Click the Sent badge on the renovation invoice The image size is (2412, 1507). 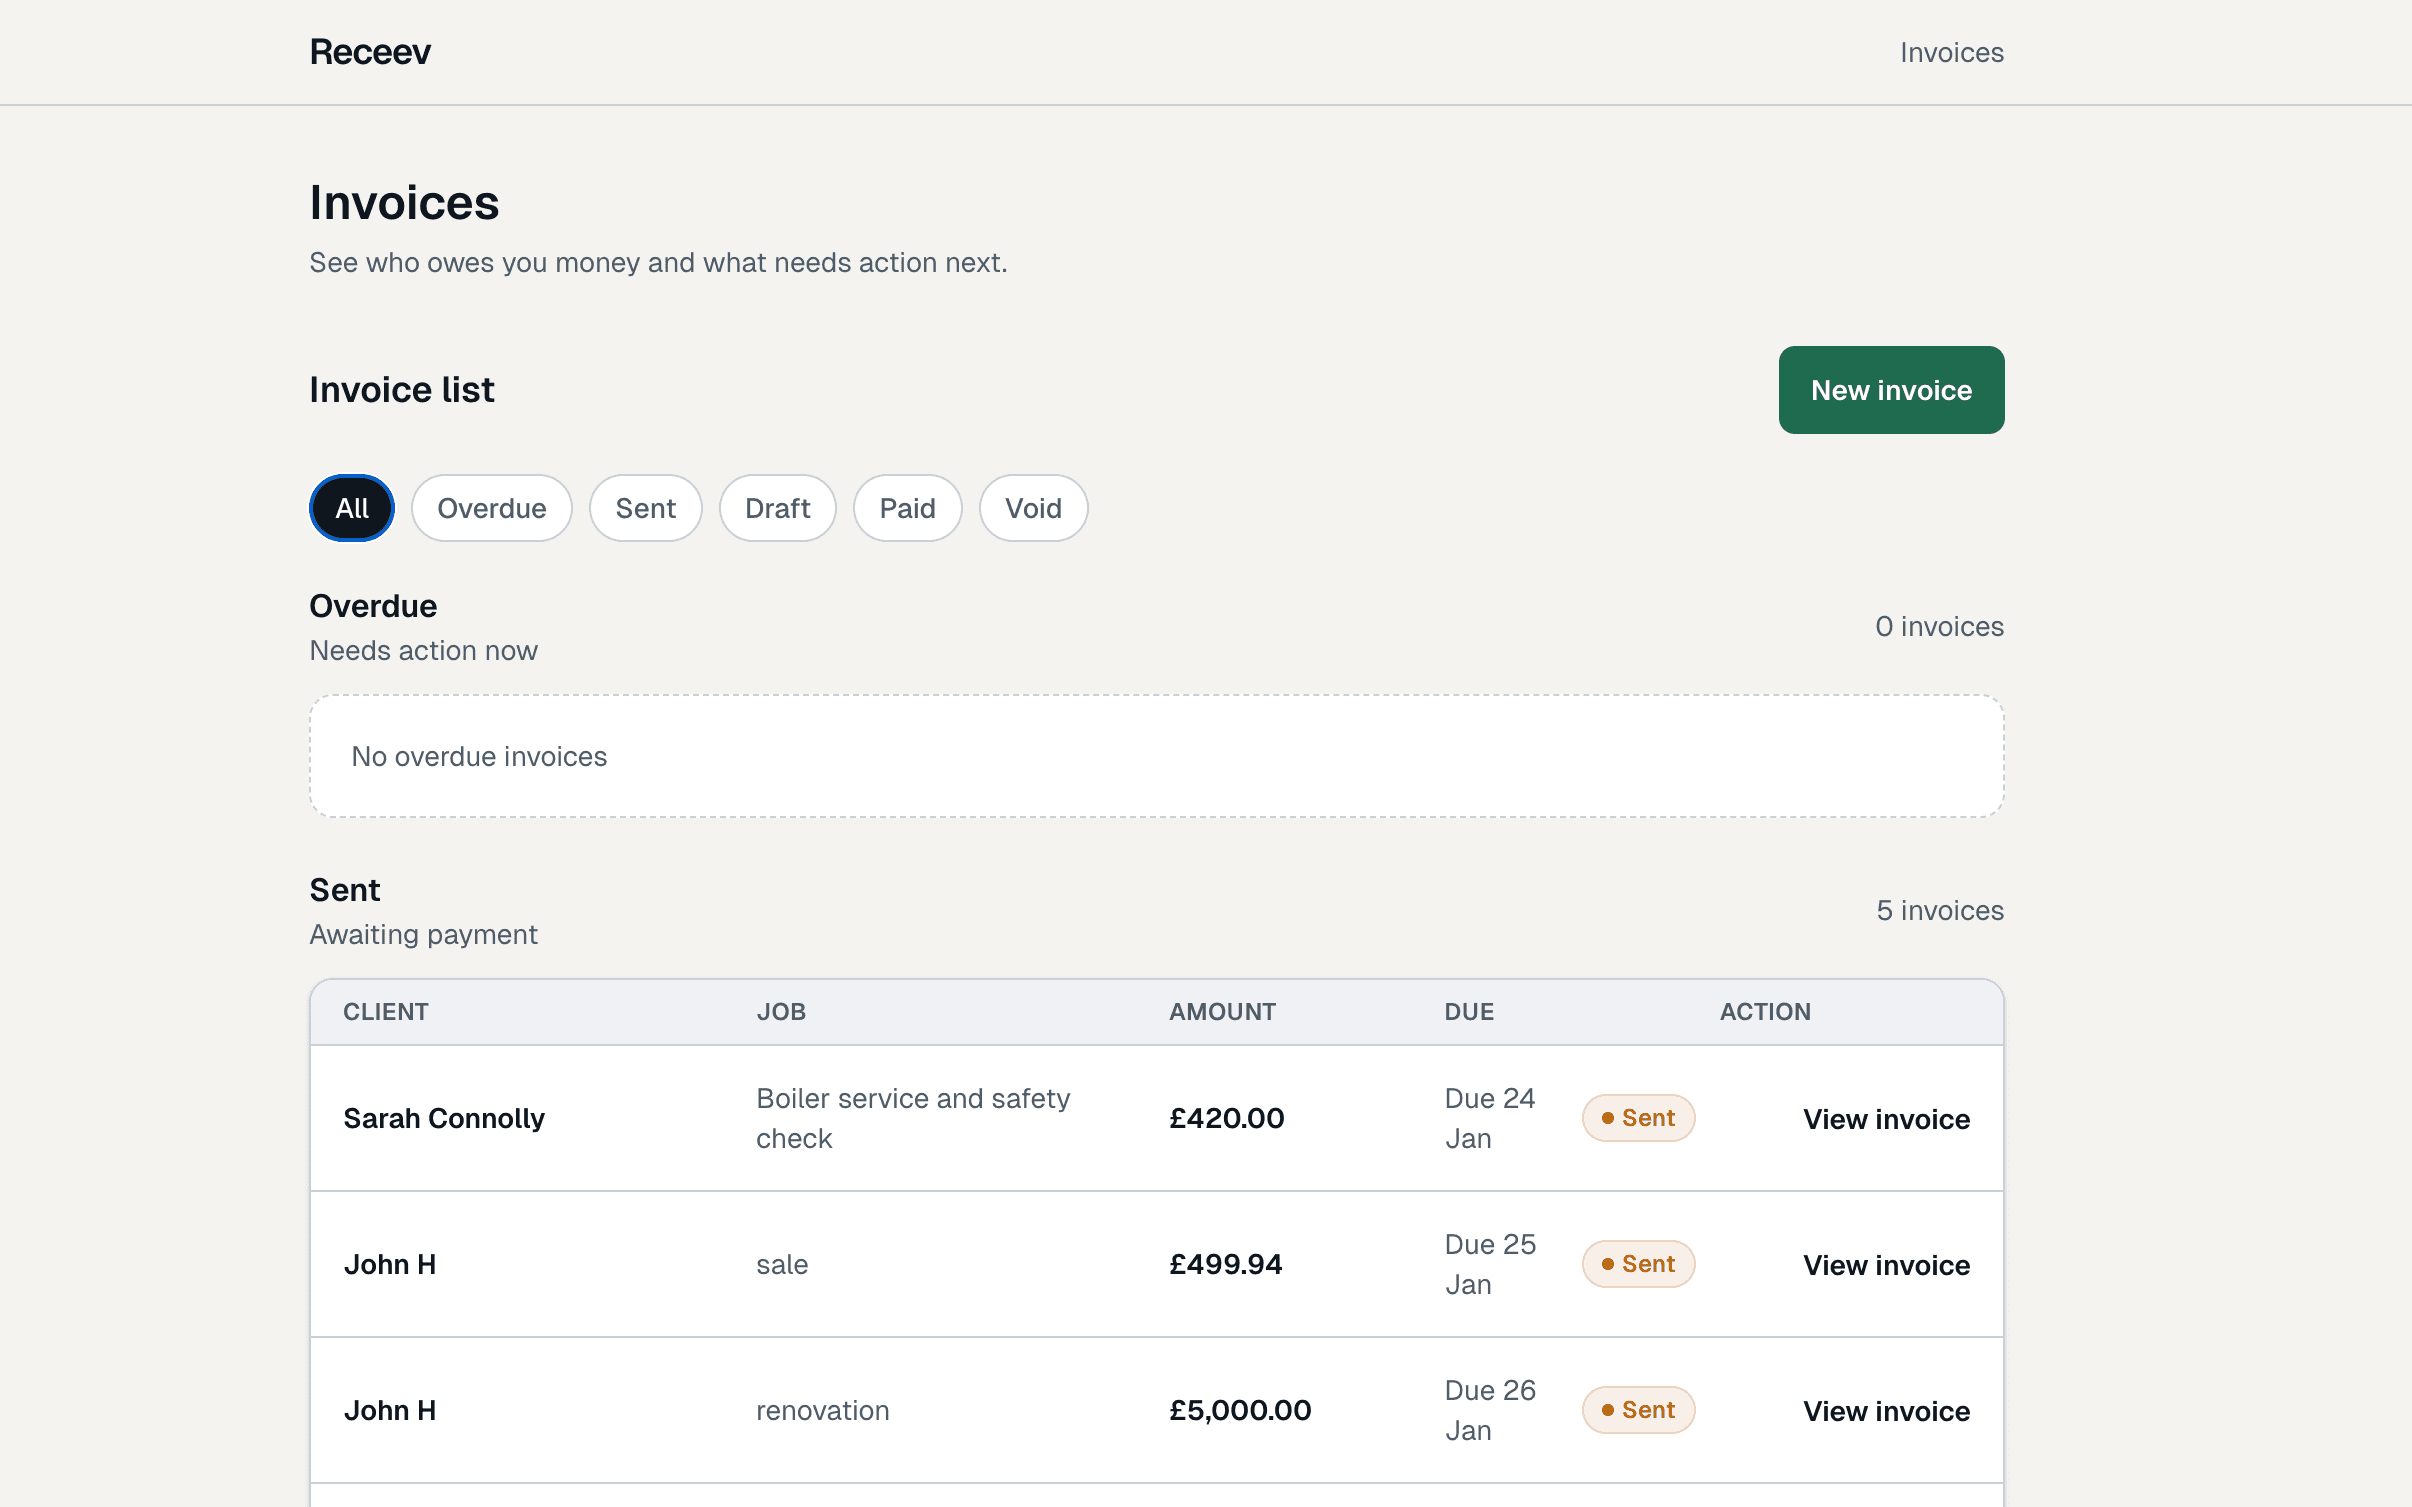click(x=1637, y=1410)
